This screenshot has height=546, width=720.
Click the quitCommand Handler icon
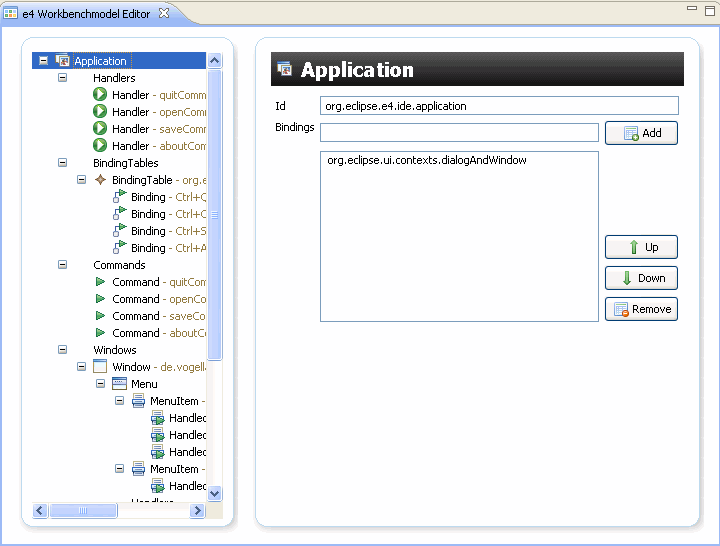tap(100, 95)
